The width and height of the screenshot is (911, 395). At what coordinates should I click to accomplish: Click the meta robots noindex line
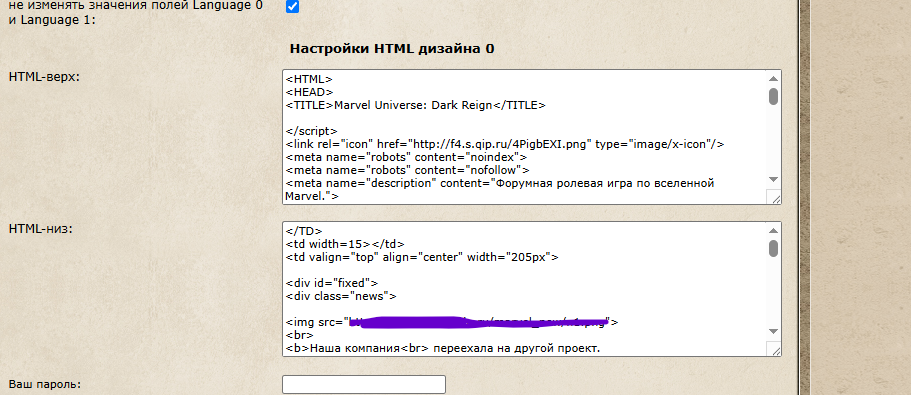point(406,157)
